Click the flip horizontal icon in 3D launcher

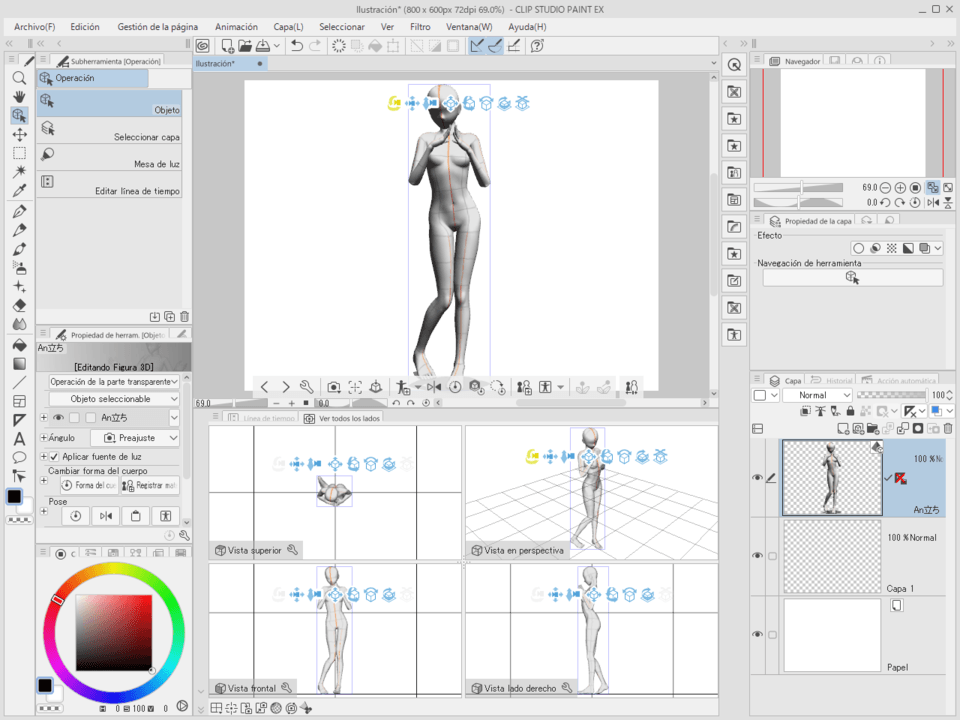pos(434,387)
